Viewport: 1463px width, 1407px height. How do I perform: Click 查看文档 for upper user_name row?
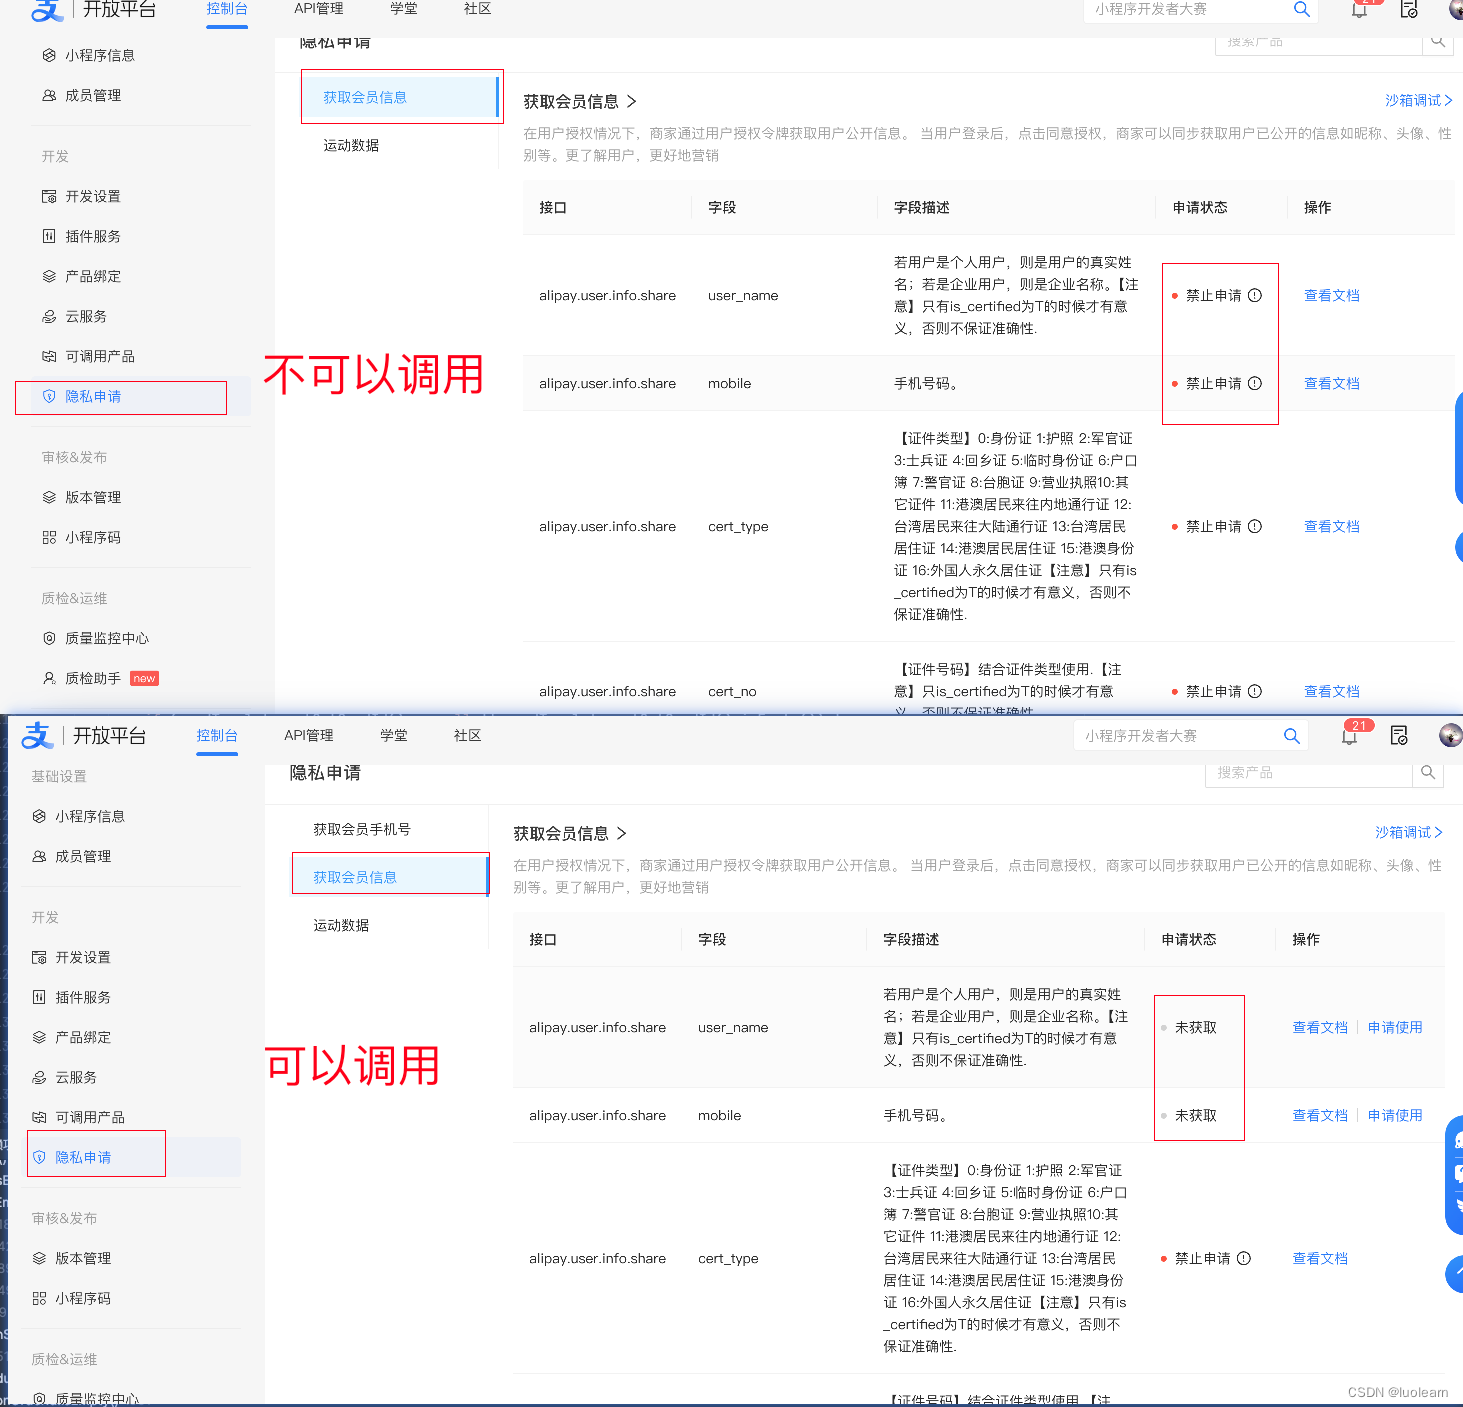point(1332,295)
